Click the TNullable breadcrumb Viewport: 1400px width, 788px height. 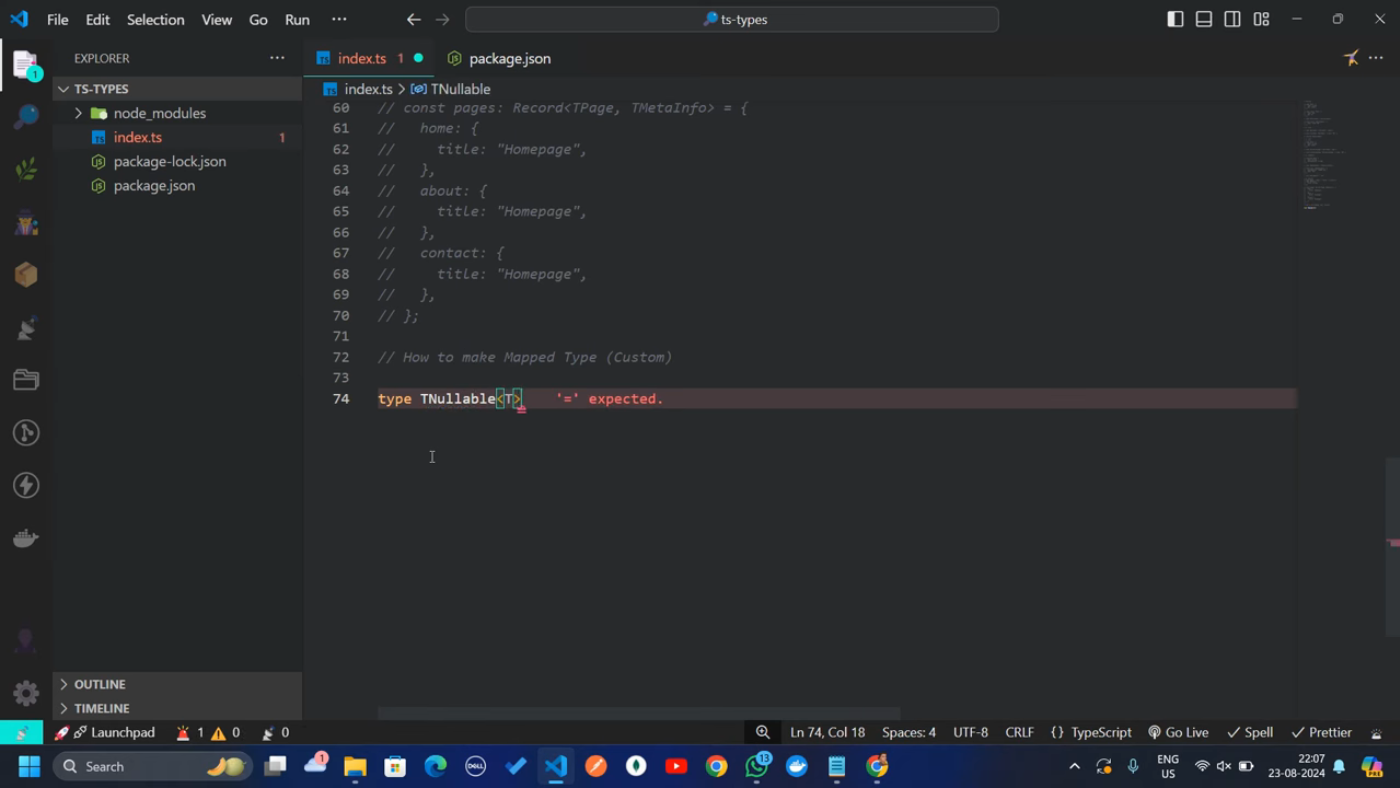pos(451,89)
